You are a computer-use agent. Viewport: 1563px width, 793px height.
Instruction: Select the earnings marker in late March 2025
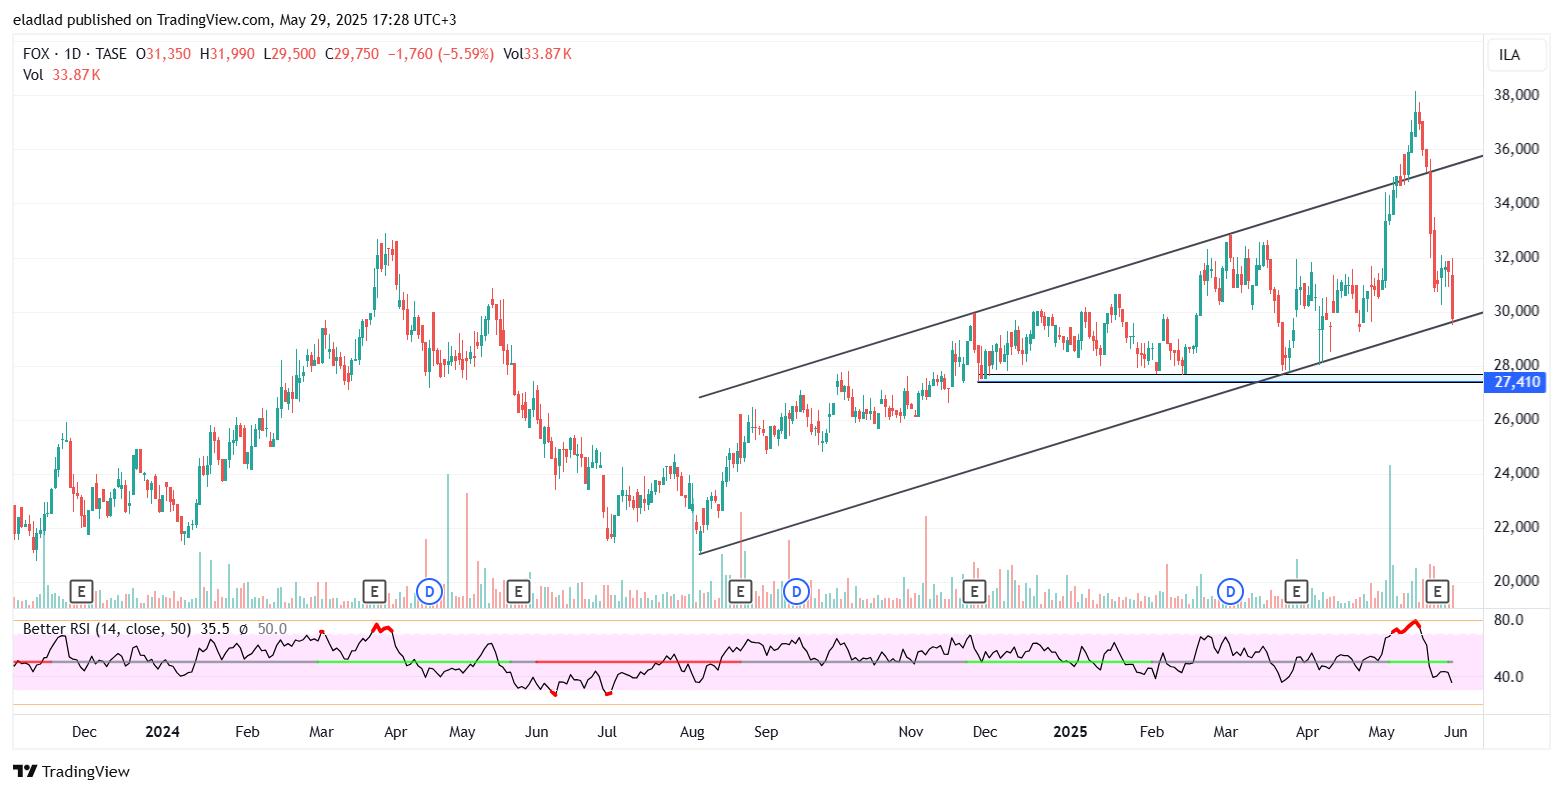pos(1296,591)
